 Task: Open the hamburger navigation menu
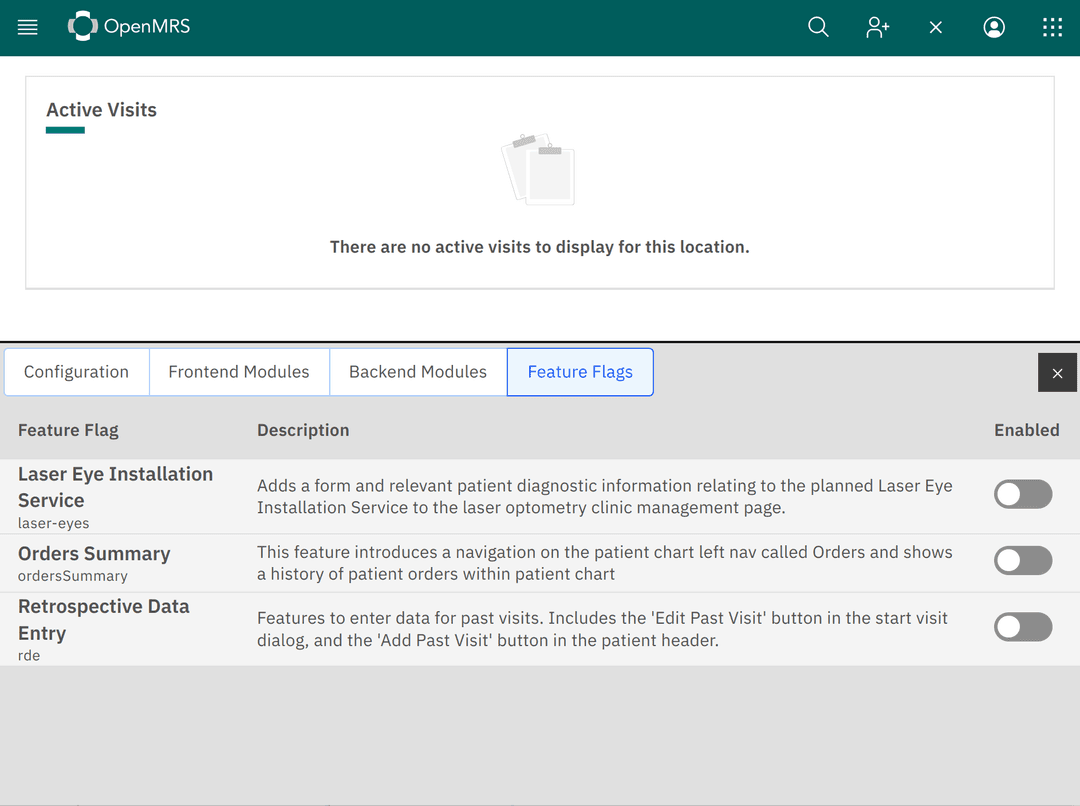(x=27, y=27)
